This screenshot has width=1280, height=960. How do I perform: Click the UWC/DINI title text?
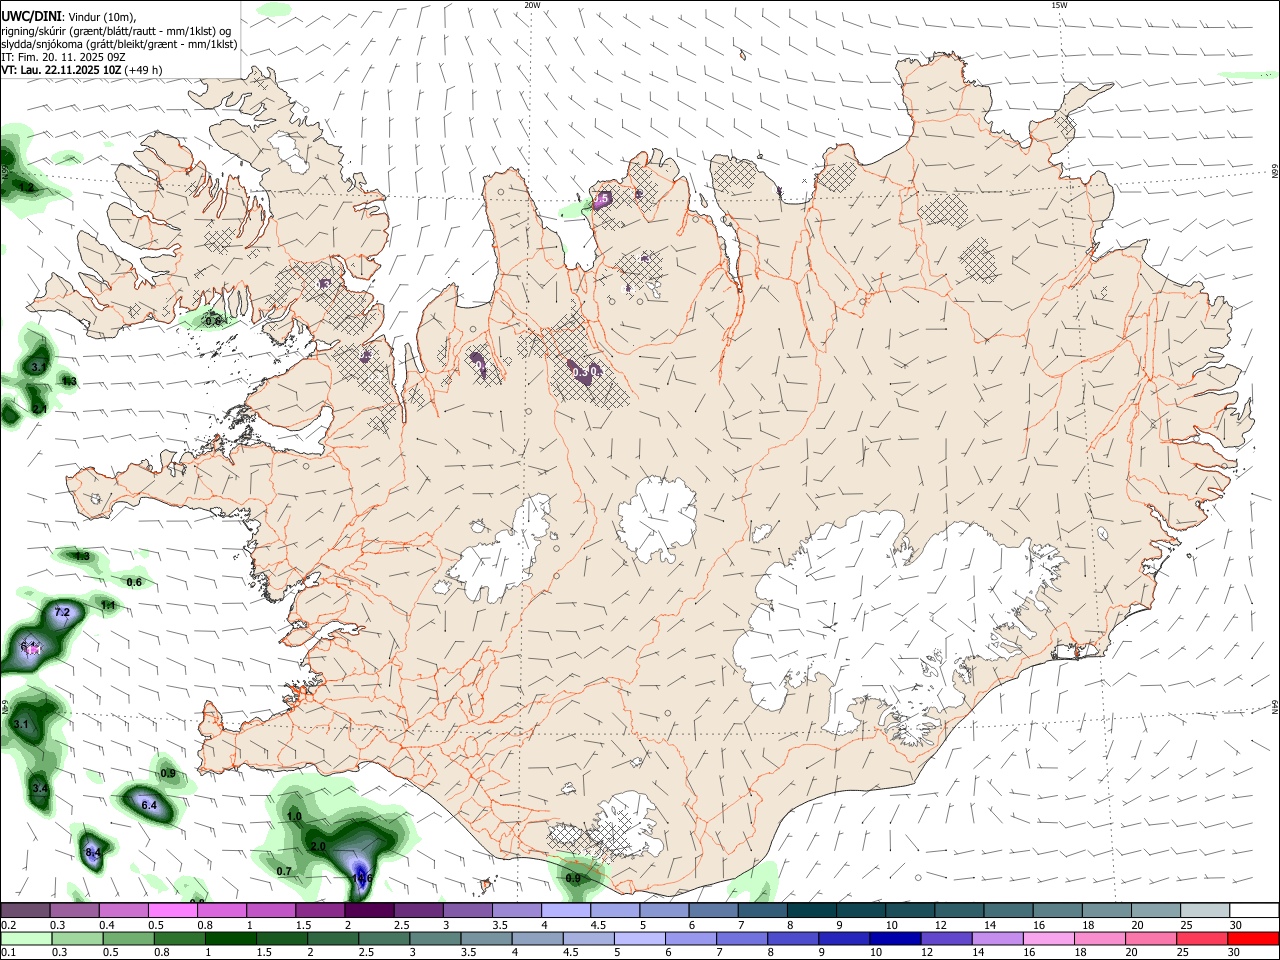(x=31, y=16)
